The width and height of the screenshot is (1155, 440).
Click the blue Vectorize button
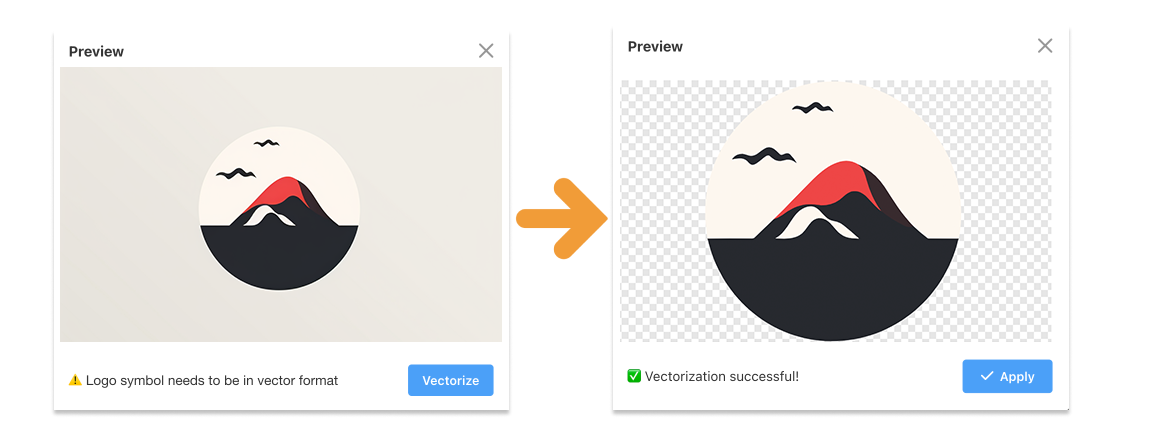450,380
